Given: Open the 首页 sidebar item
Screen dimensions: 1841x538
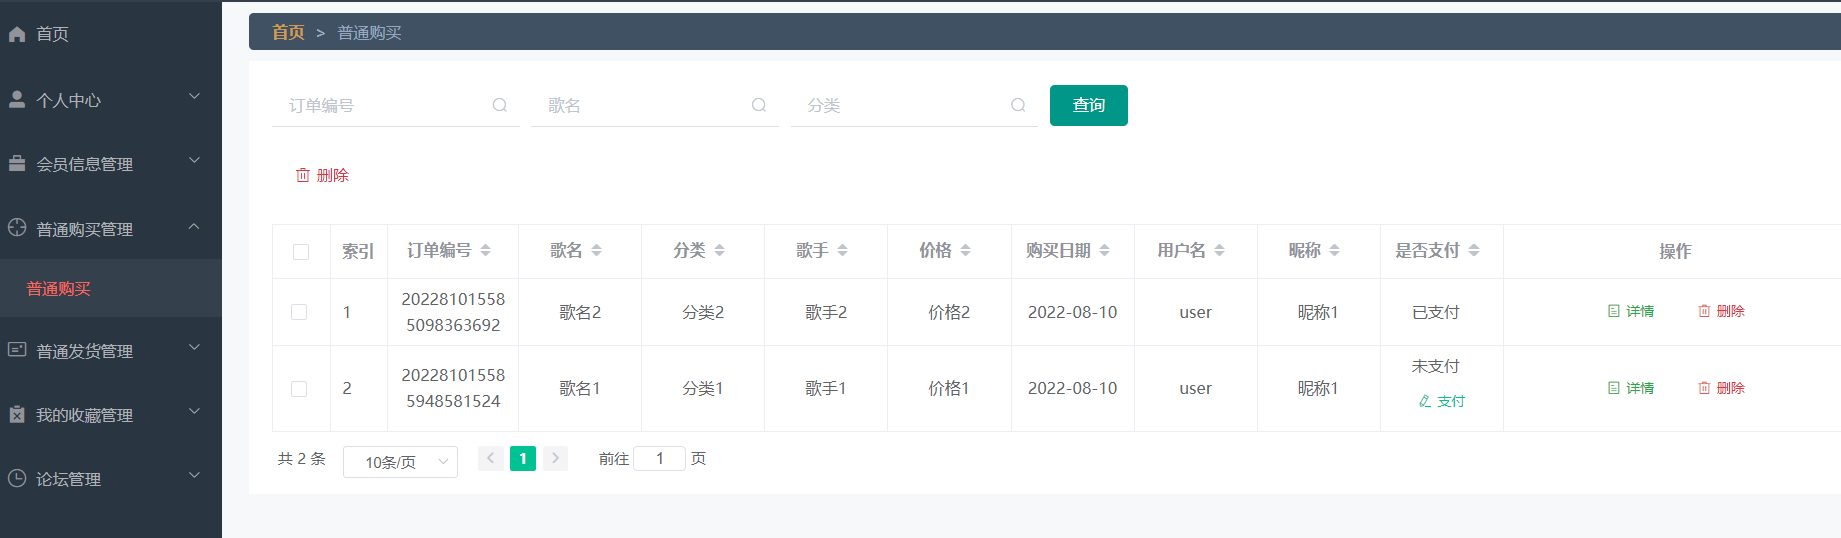Looking at the screenshot, I should pos(111,34).
